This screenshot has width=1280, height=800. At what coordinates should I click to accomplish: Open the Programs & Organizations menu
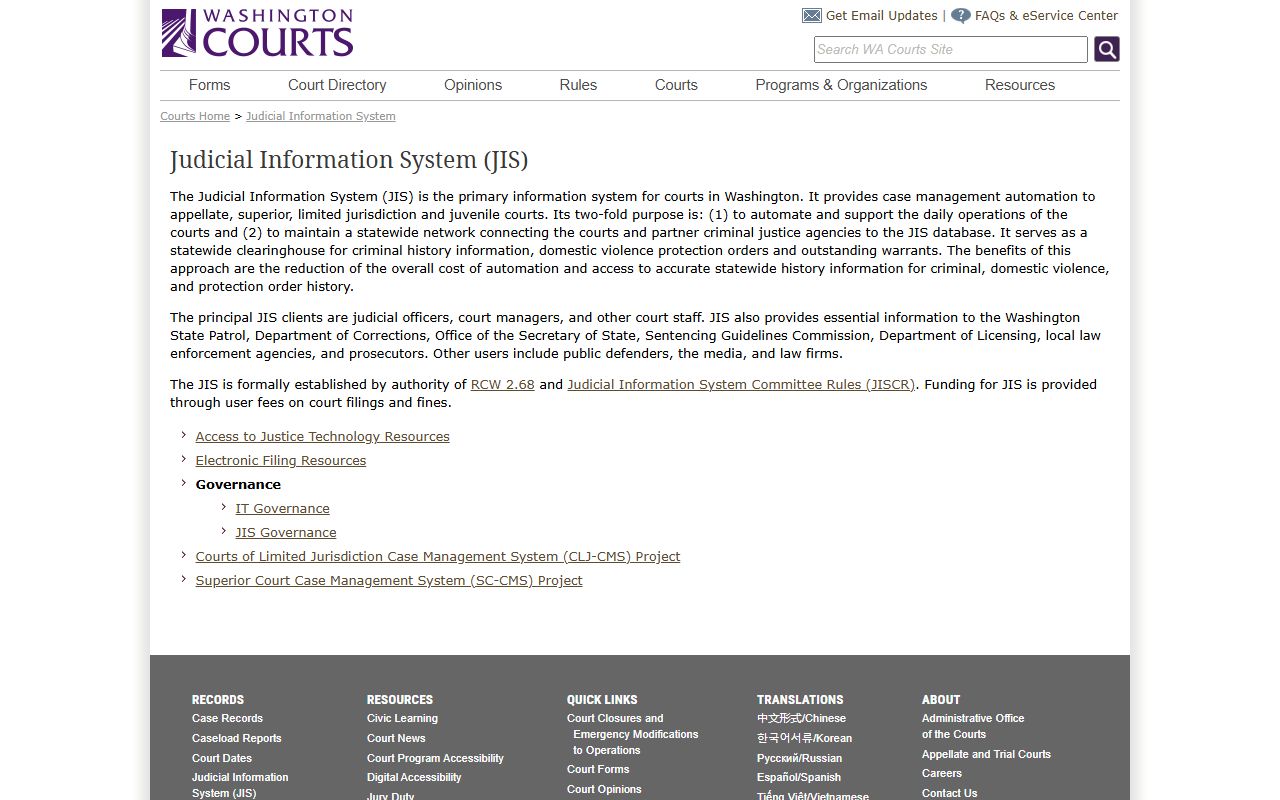coord(841,85)
